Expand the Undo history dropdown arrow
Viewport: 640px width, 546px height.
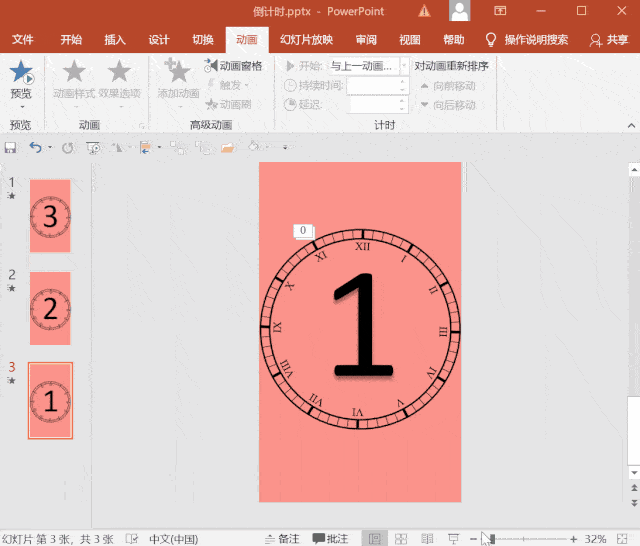[50, 148]
